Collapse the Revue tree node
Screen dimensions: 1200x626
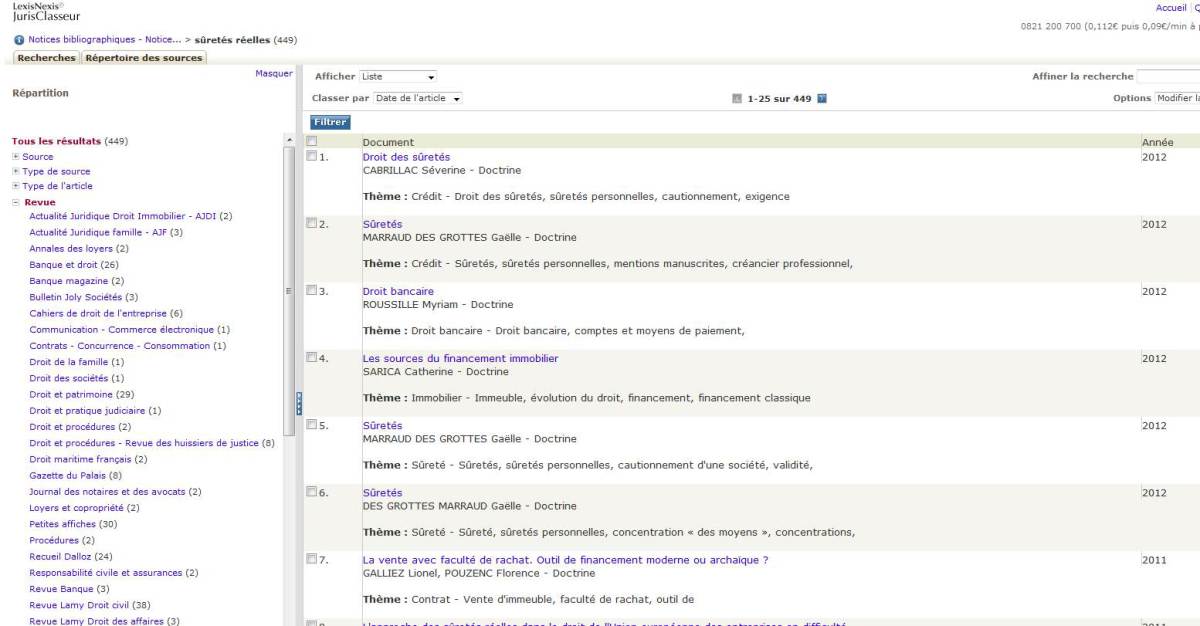pyautogui.click(x=16, y=202)
